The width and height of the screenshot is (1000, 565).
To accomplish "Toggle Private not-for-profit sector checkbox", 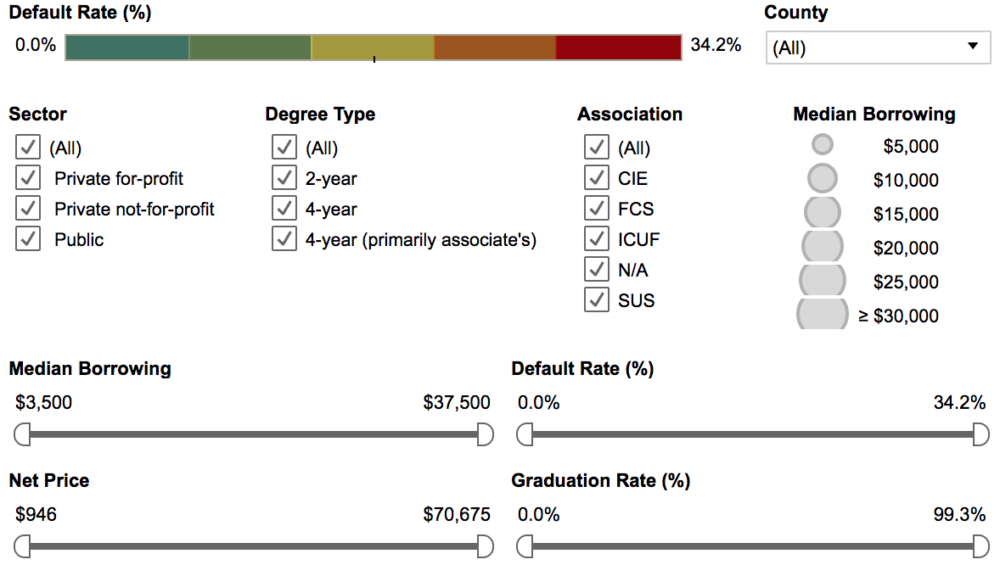I will point(28,209).
